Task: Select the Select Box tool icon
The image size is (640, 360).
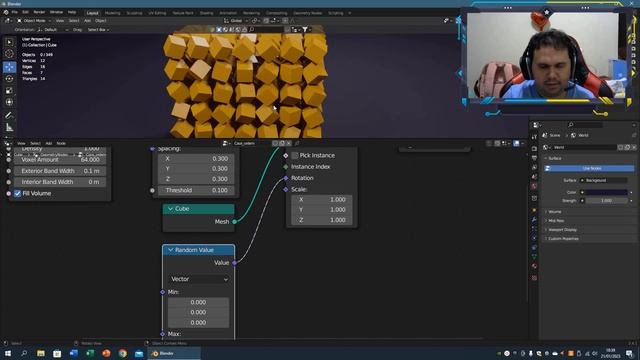Action: coord(9,42)
